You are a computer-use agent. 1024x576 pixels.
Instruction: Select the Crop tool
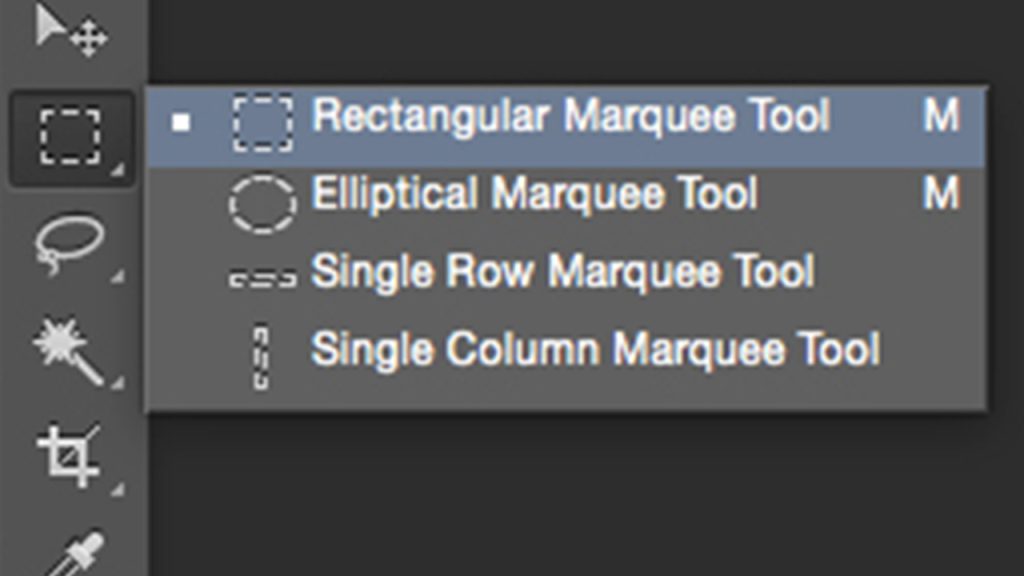coord(69,456)
